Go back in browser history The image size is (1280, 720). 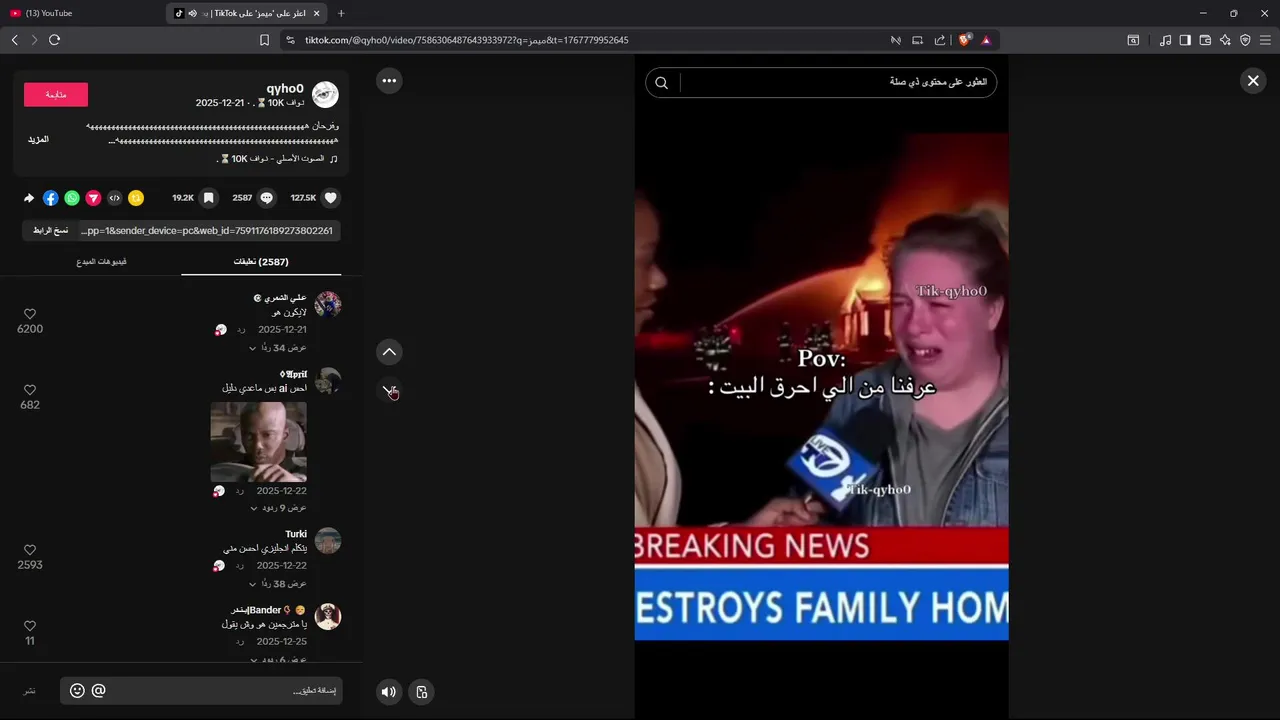coord(14,40)
